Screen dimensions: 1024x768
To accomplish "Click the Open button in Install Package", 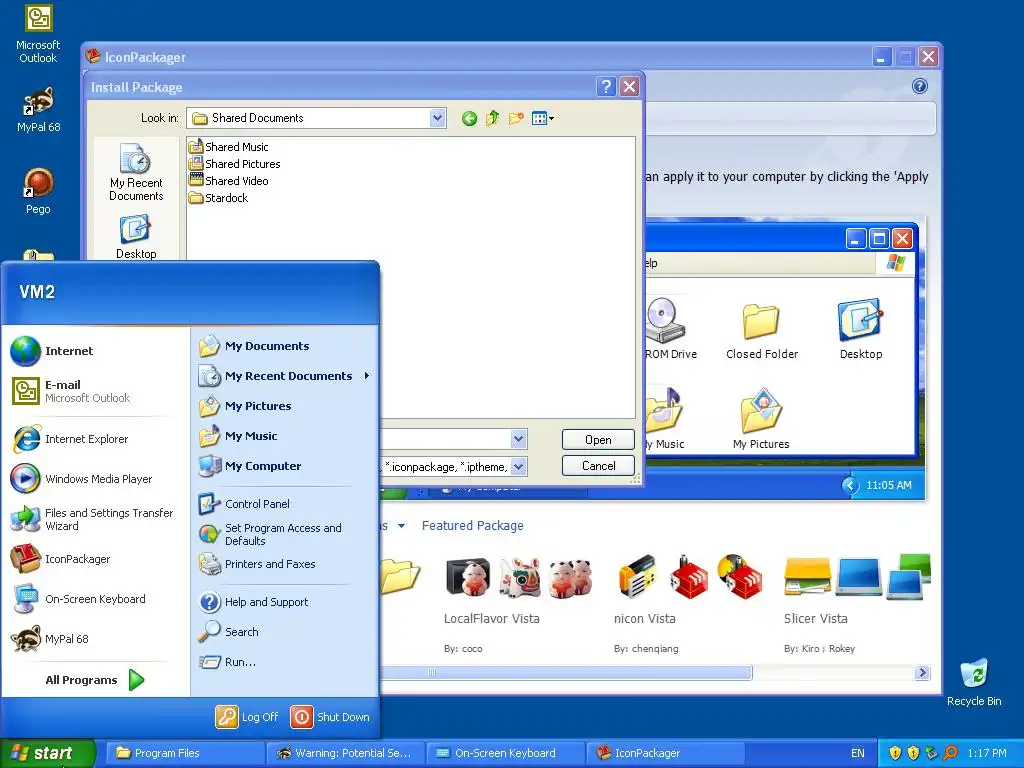I will tap(598, 440).
